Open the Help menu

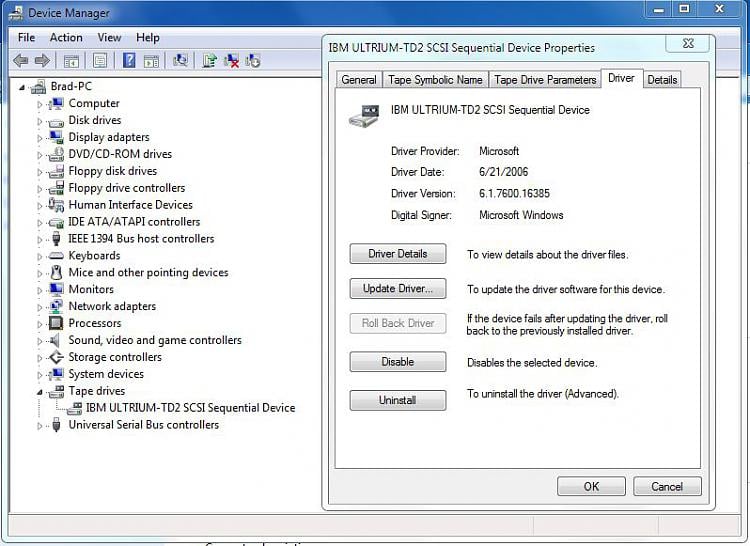coord(148,37)
